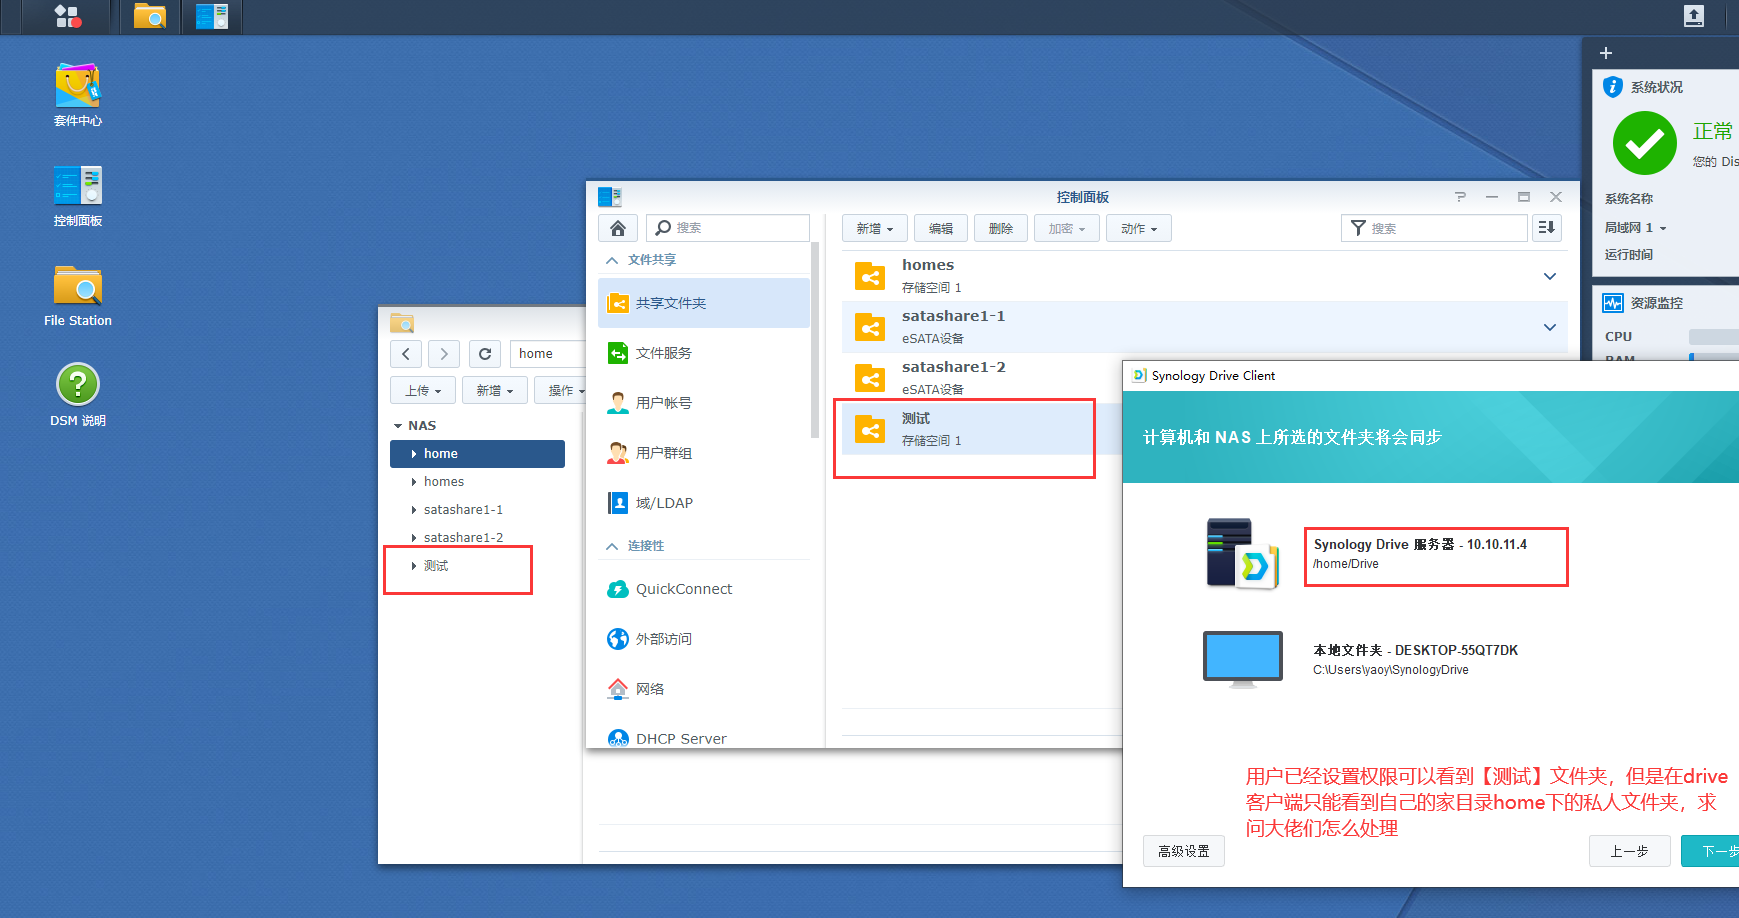Open User accounts in Control Panel

704,403
